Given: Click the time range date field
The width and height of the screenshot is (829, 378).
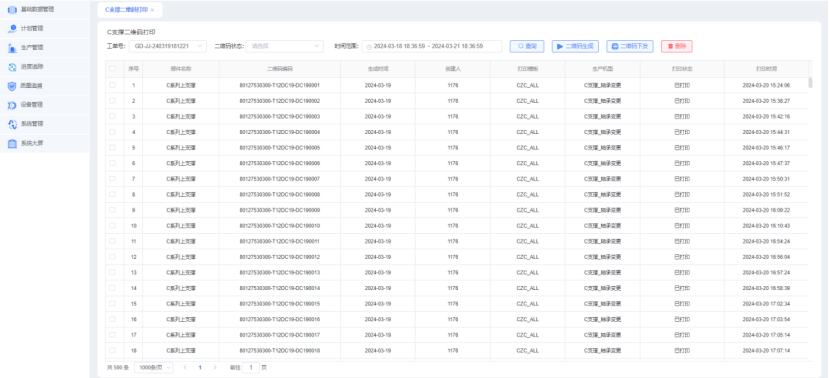Looking at the screenshot, I should tap(432, 47).
